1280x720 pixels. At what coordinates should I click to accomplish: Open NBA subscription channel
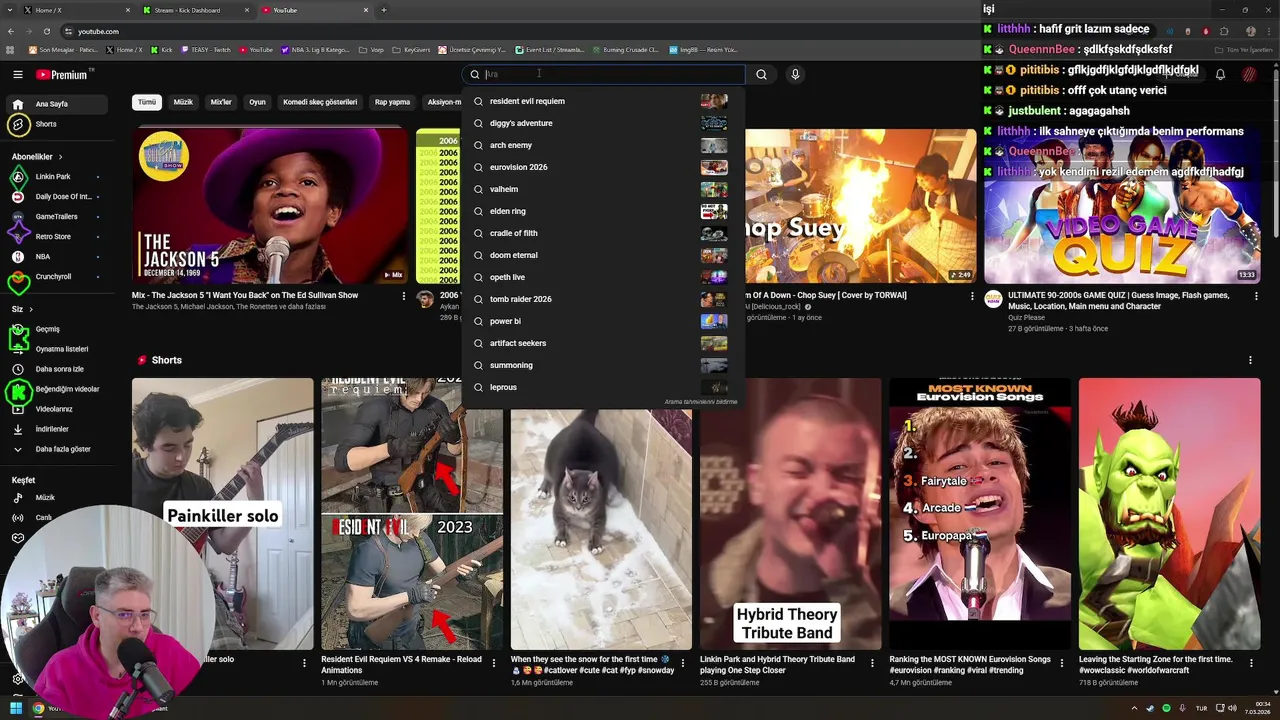[58, 257]
